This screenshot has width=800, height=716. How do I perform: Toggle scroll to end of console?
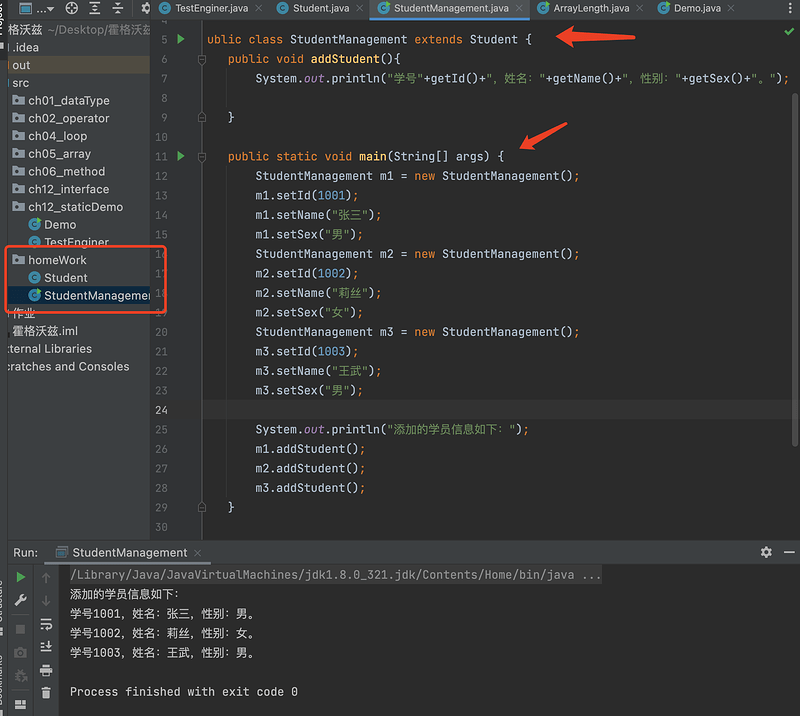click(x=46, y=647)
